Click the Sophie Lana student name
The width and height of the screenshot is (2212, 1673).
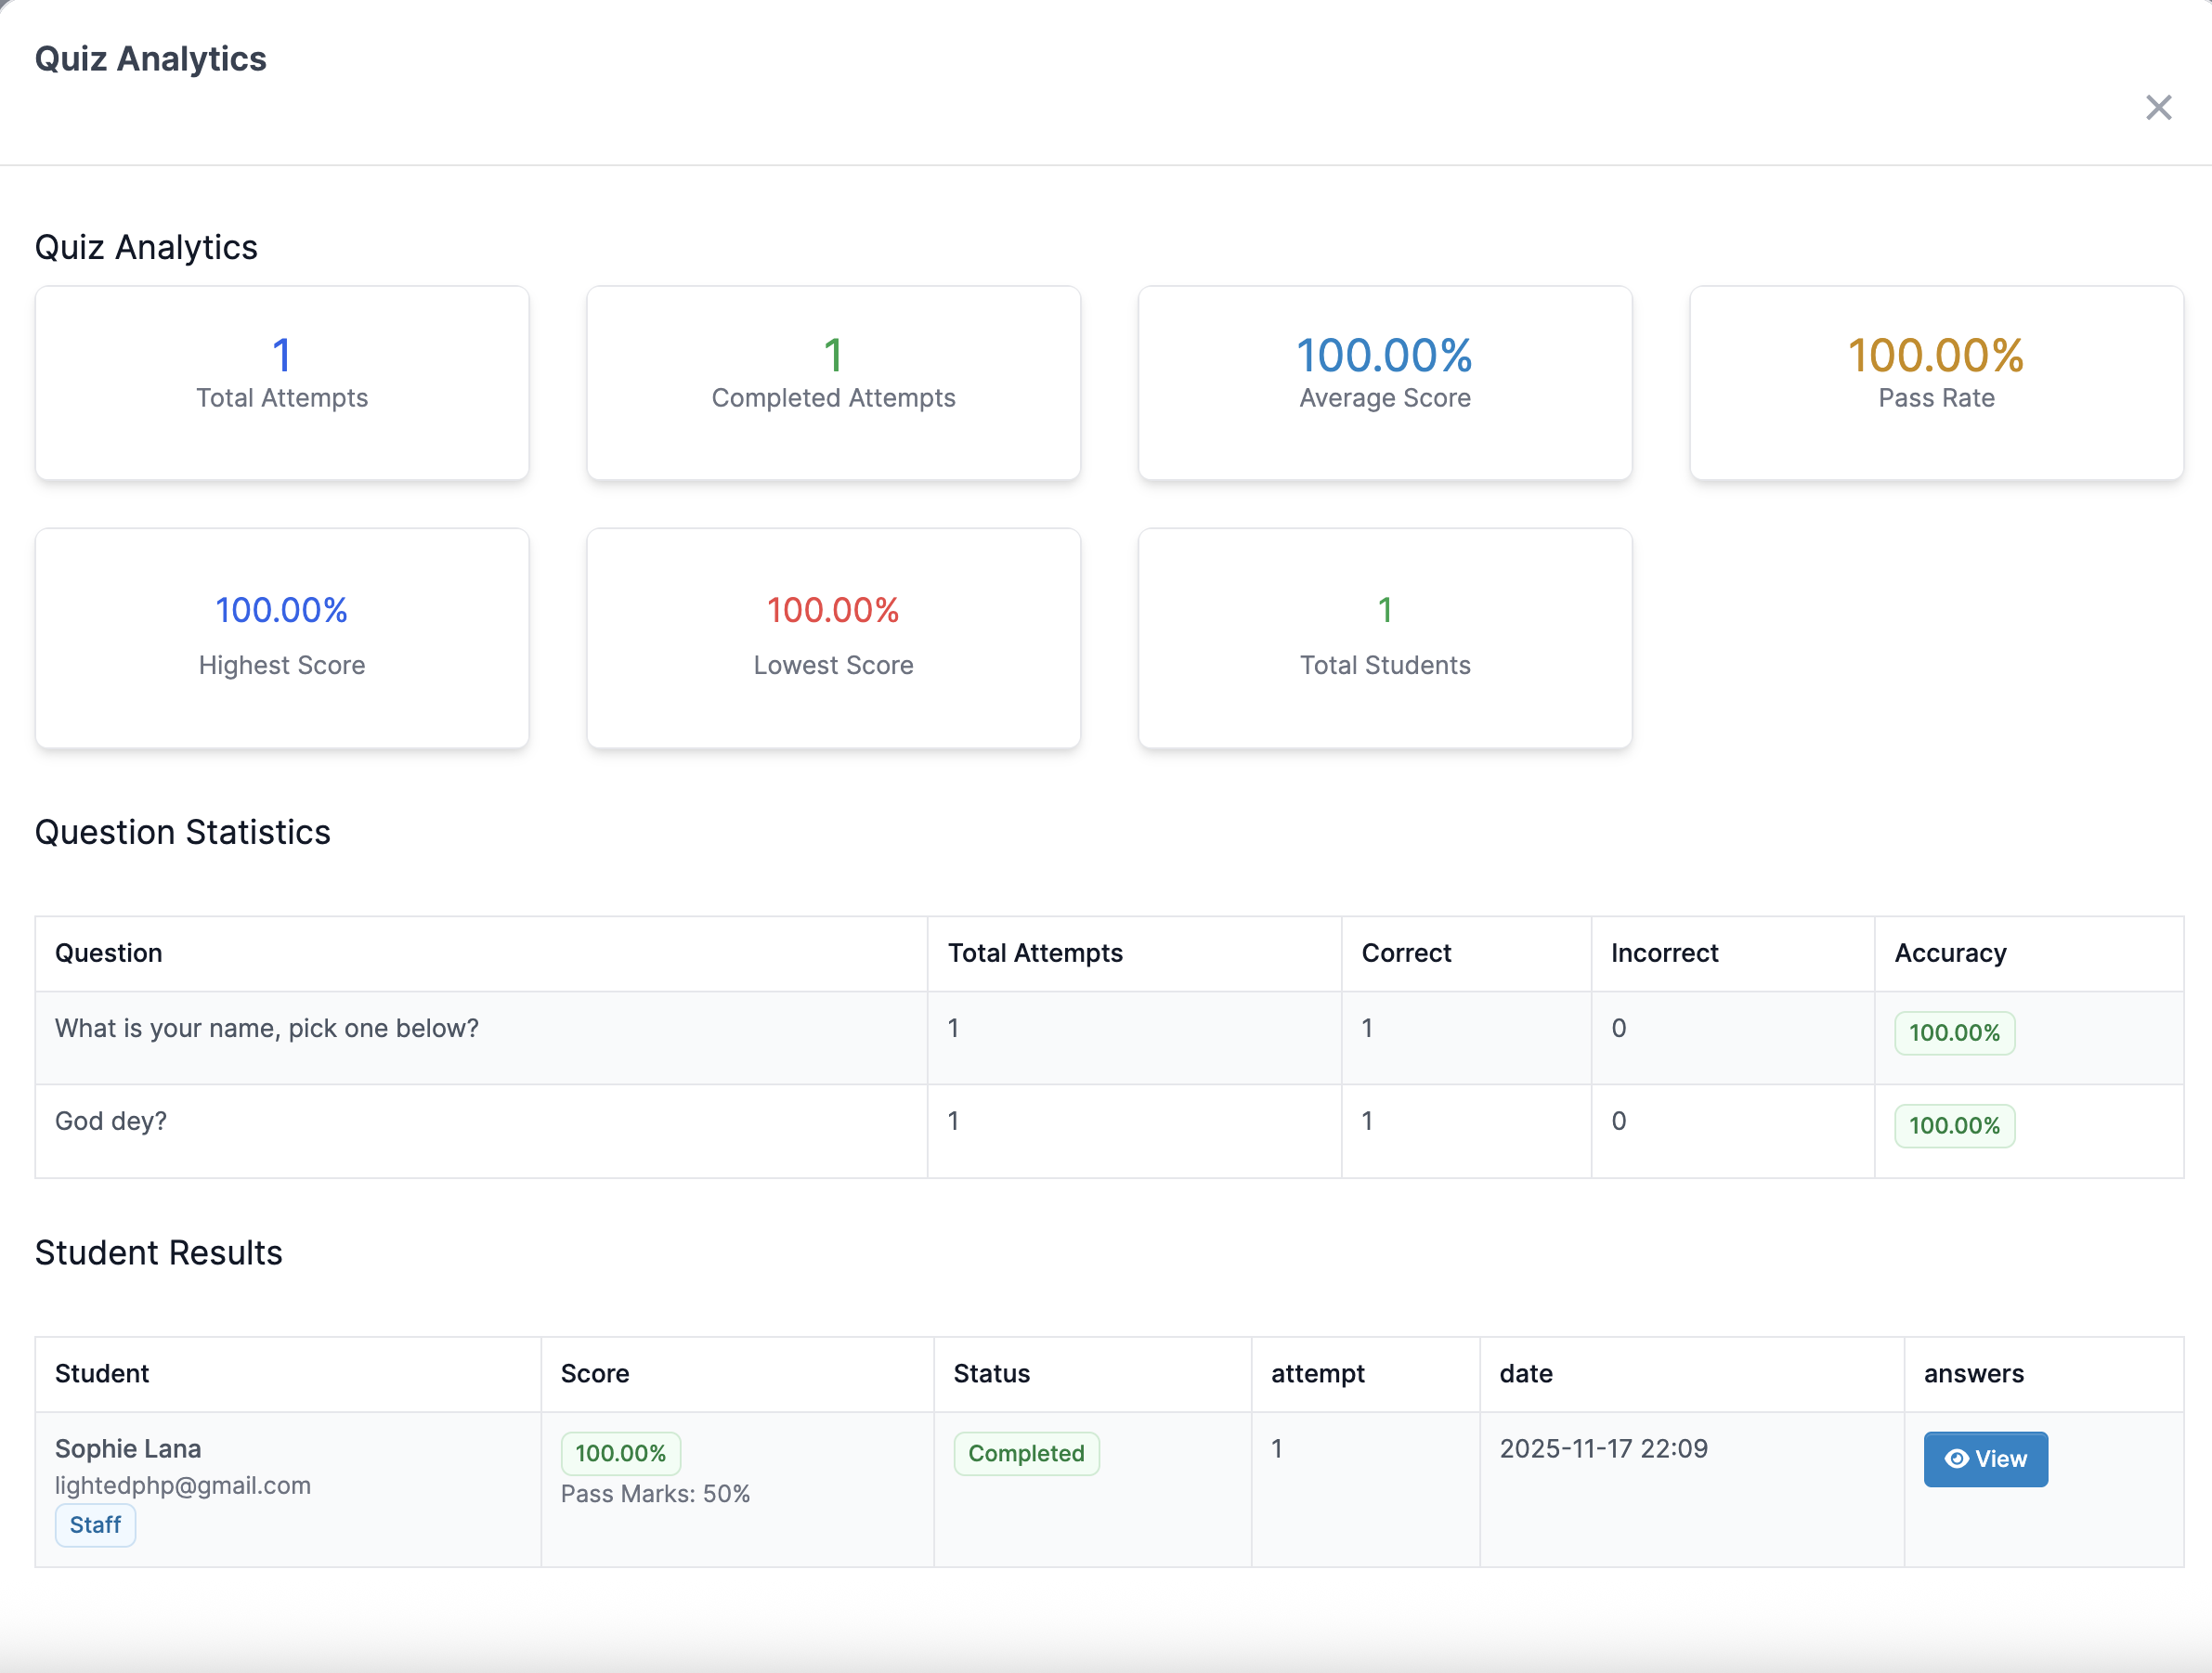(x=128, y=1448)
